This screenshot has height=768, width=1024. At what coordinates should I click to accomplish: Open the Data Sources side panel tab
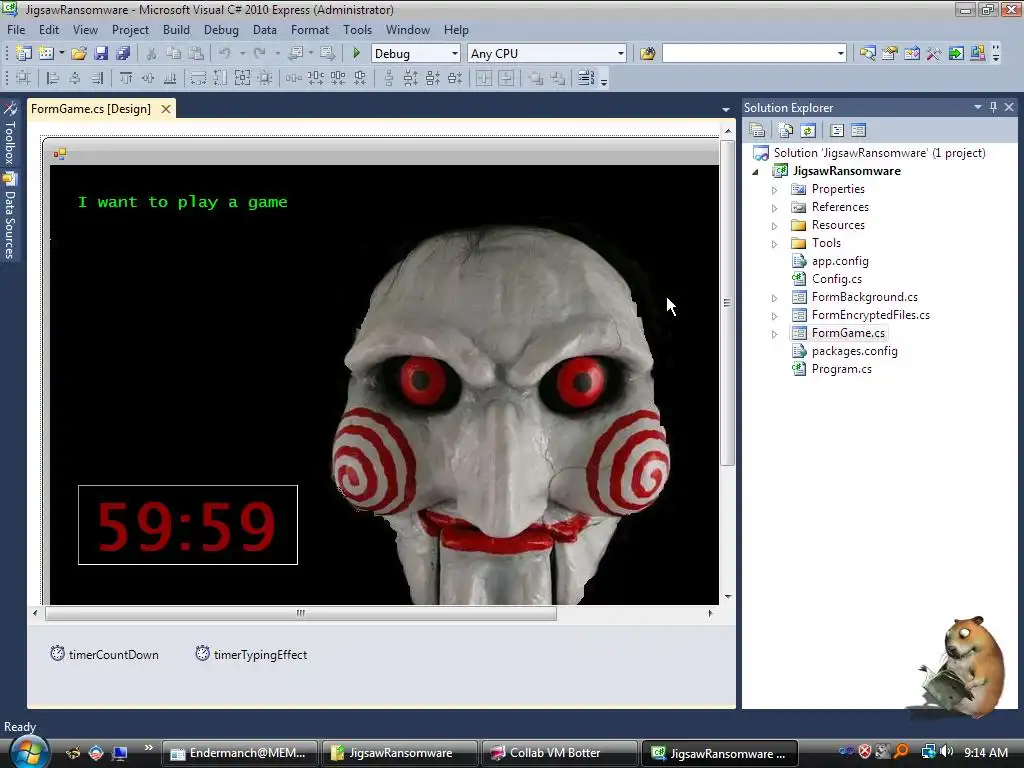(x=10, y=216)
